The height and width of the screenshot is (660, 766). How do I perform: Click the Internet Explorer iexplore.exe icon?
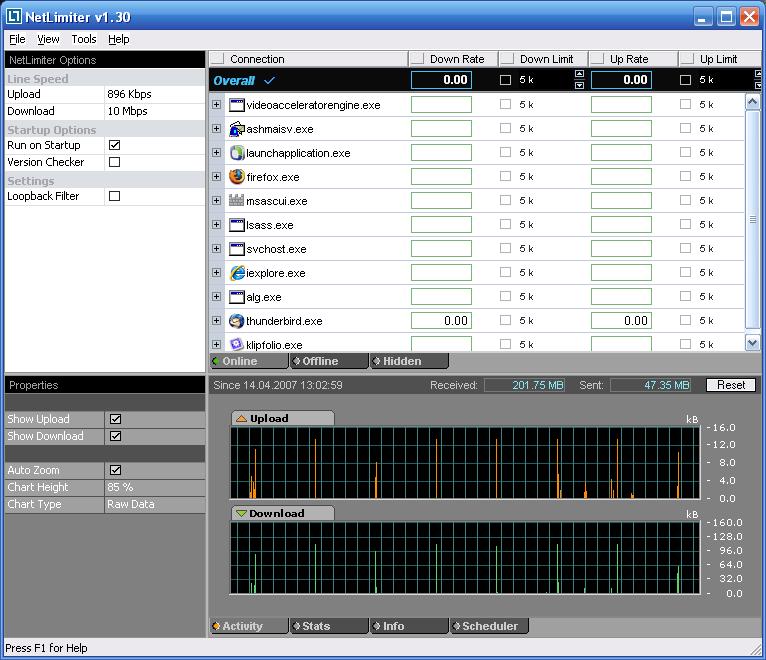click(237, 273)
